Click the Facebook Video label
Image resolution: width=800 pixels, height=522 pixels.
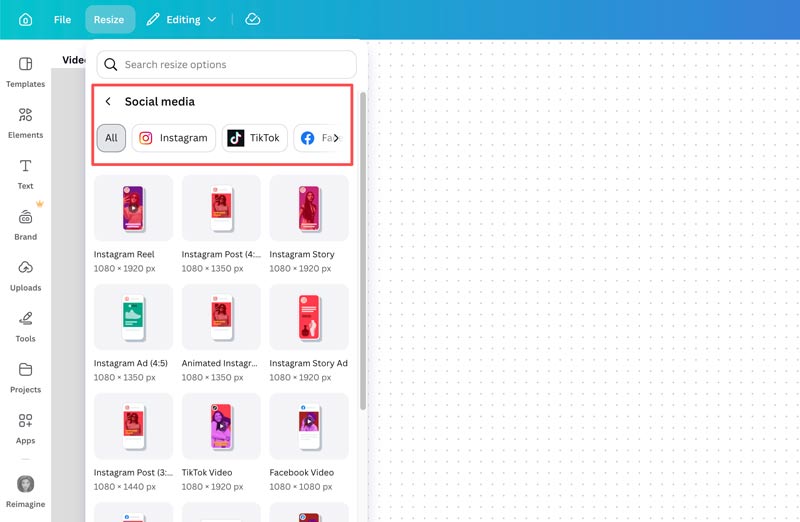coord(302,473)
